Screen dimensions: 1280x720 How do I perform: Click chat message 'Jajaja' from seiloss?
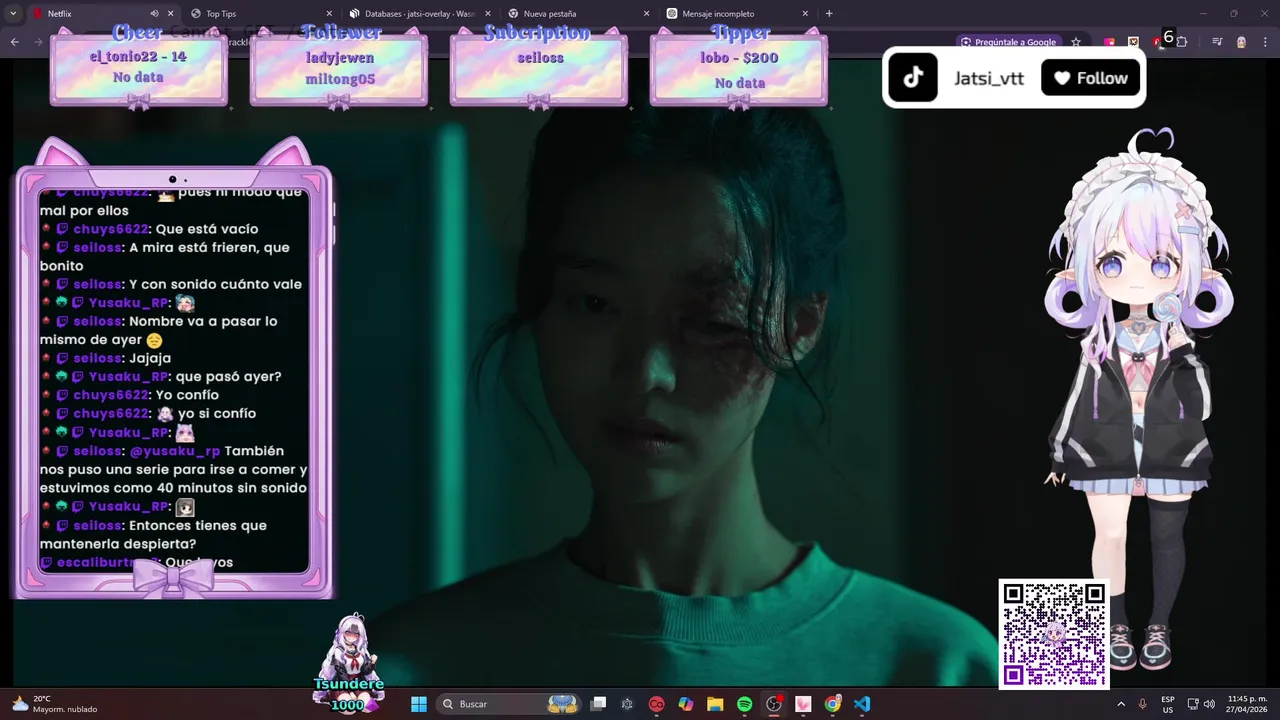(x=150, y=358)
